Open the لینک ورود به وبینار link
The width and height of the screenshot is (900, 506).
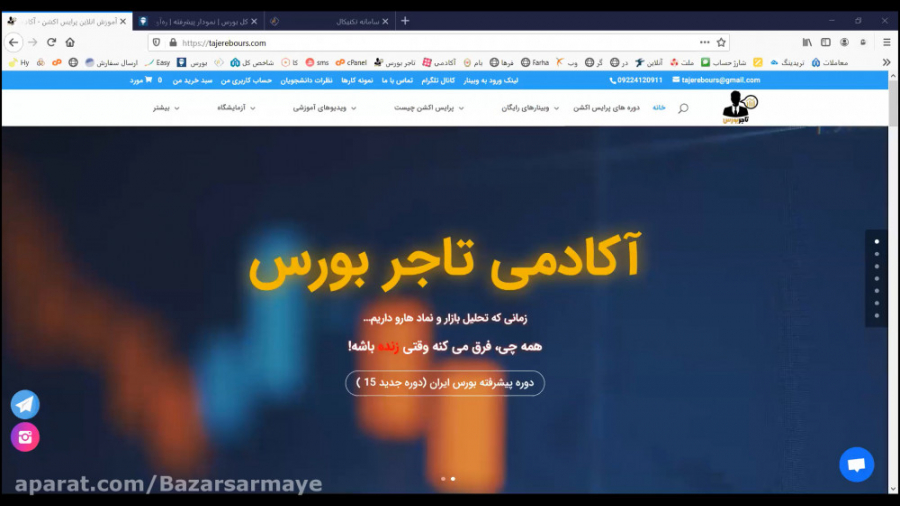(x=491, y=80)
